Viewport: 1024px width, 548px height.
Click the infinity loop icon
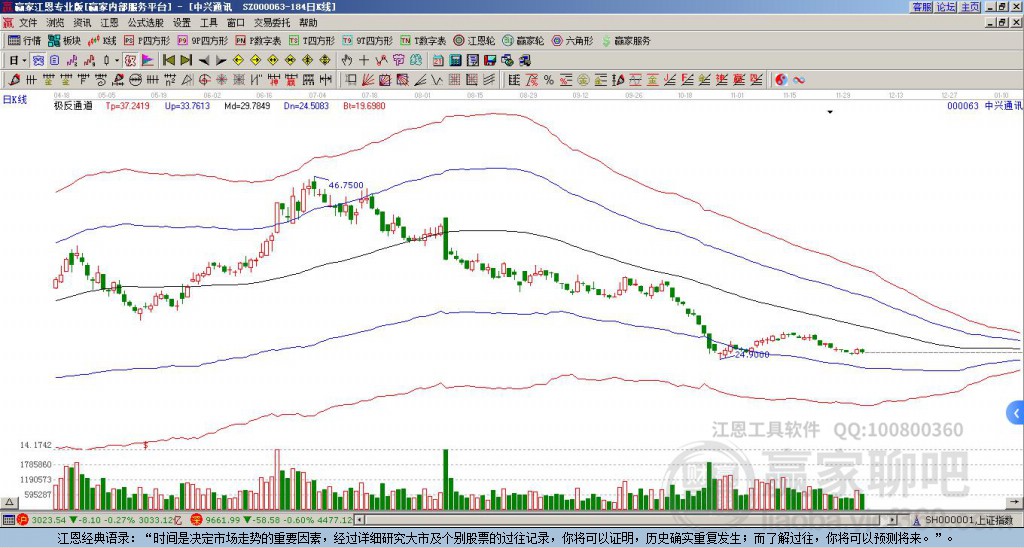[799, 80]
